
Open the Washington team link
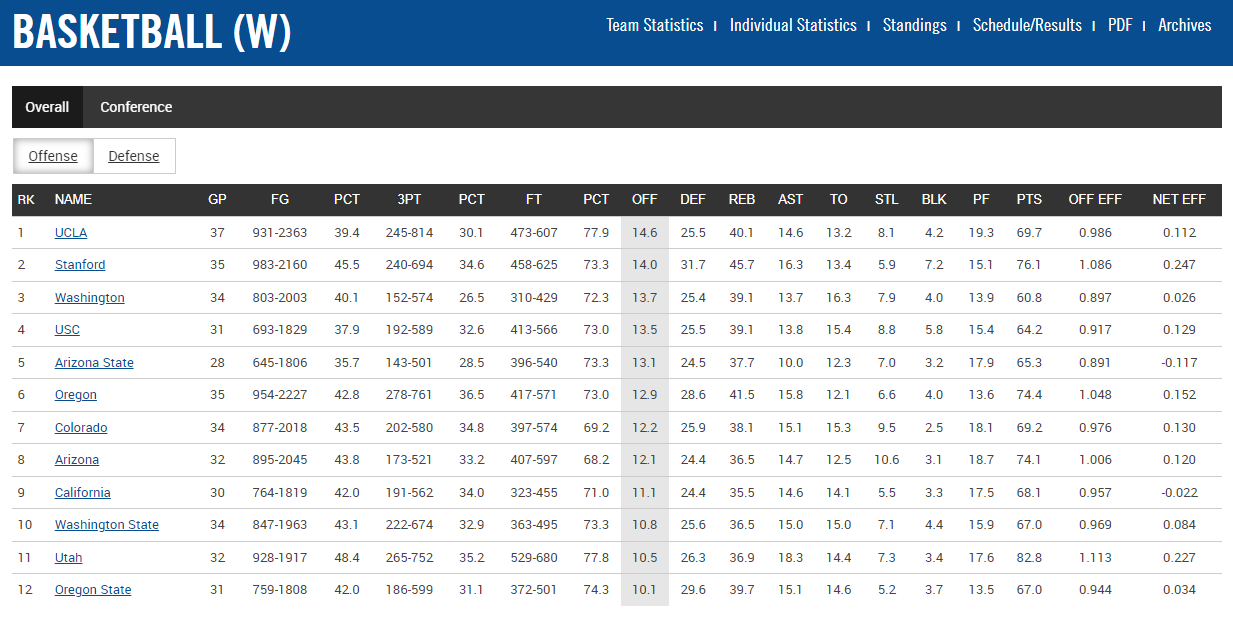(x=90, y=298)
